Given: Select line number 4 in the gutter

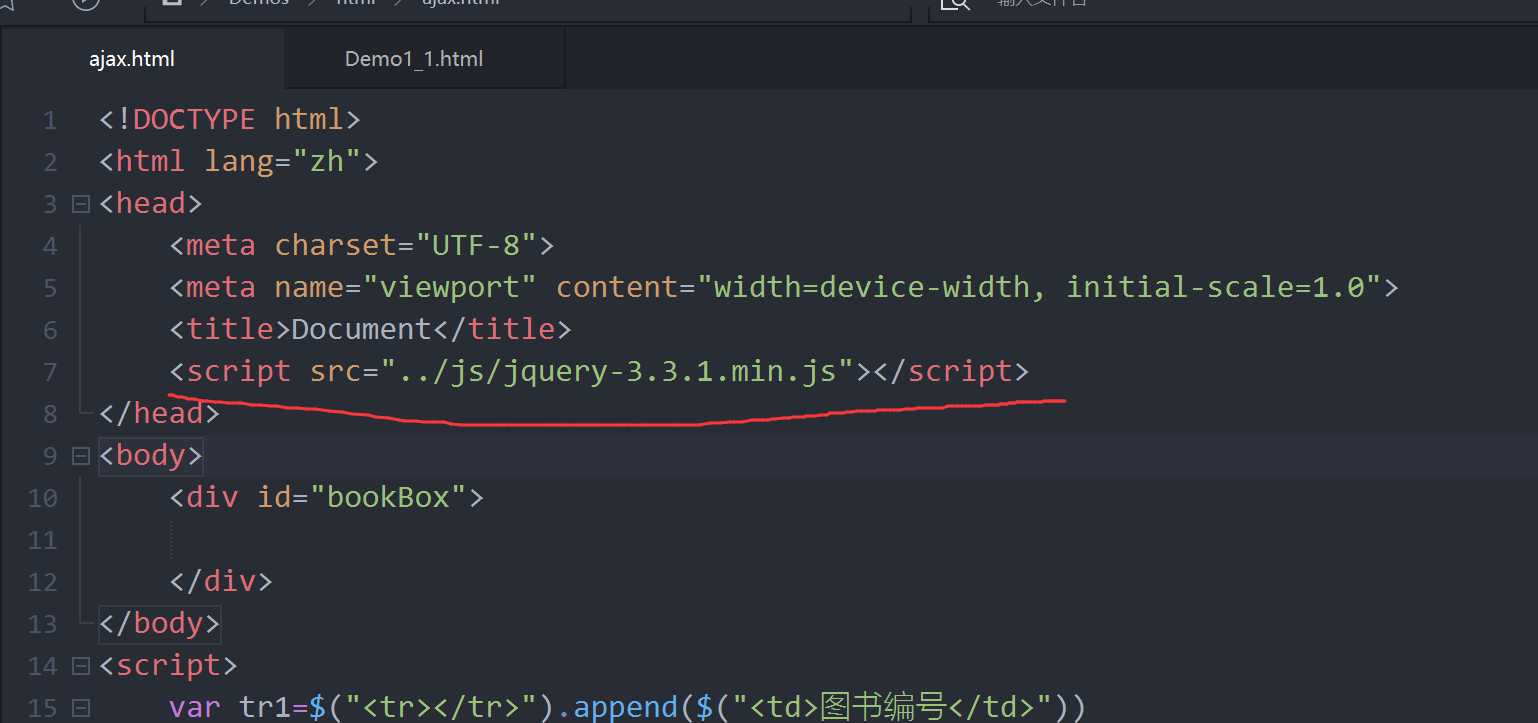Looking at the screenshot, I should (x=50, y=247).
